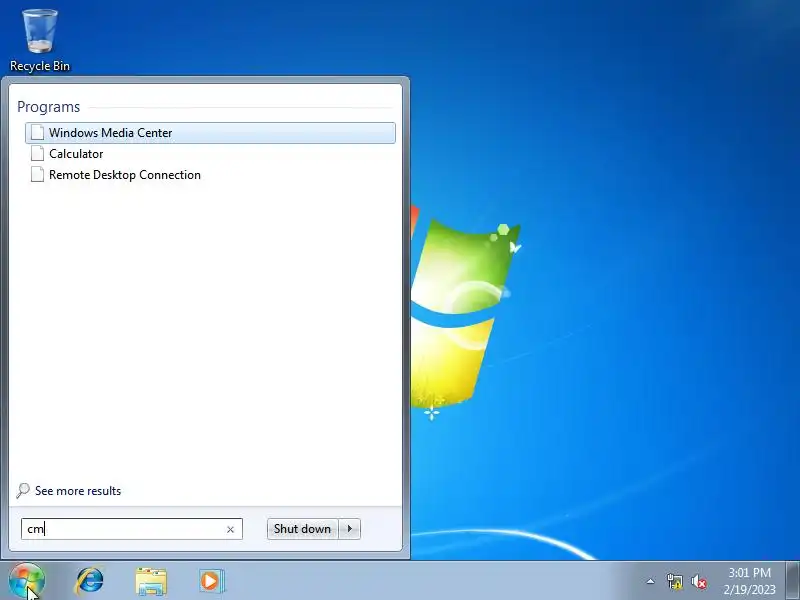Viewport: 800px width, 600px height.
Task: Click the Calculator result file icon
Action: [37, 153]
